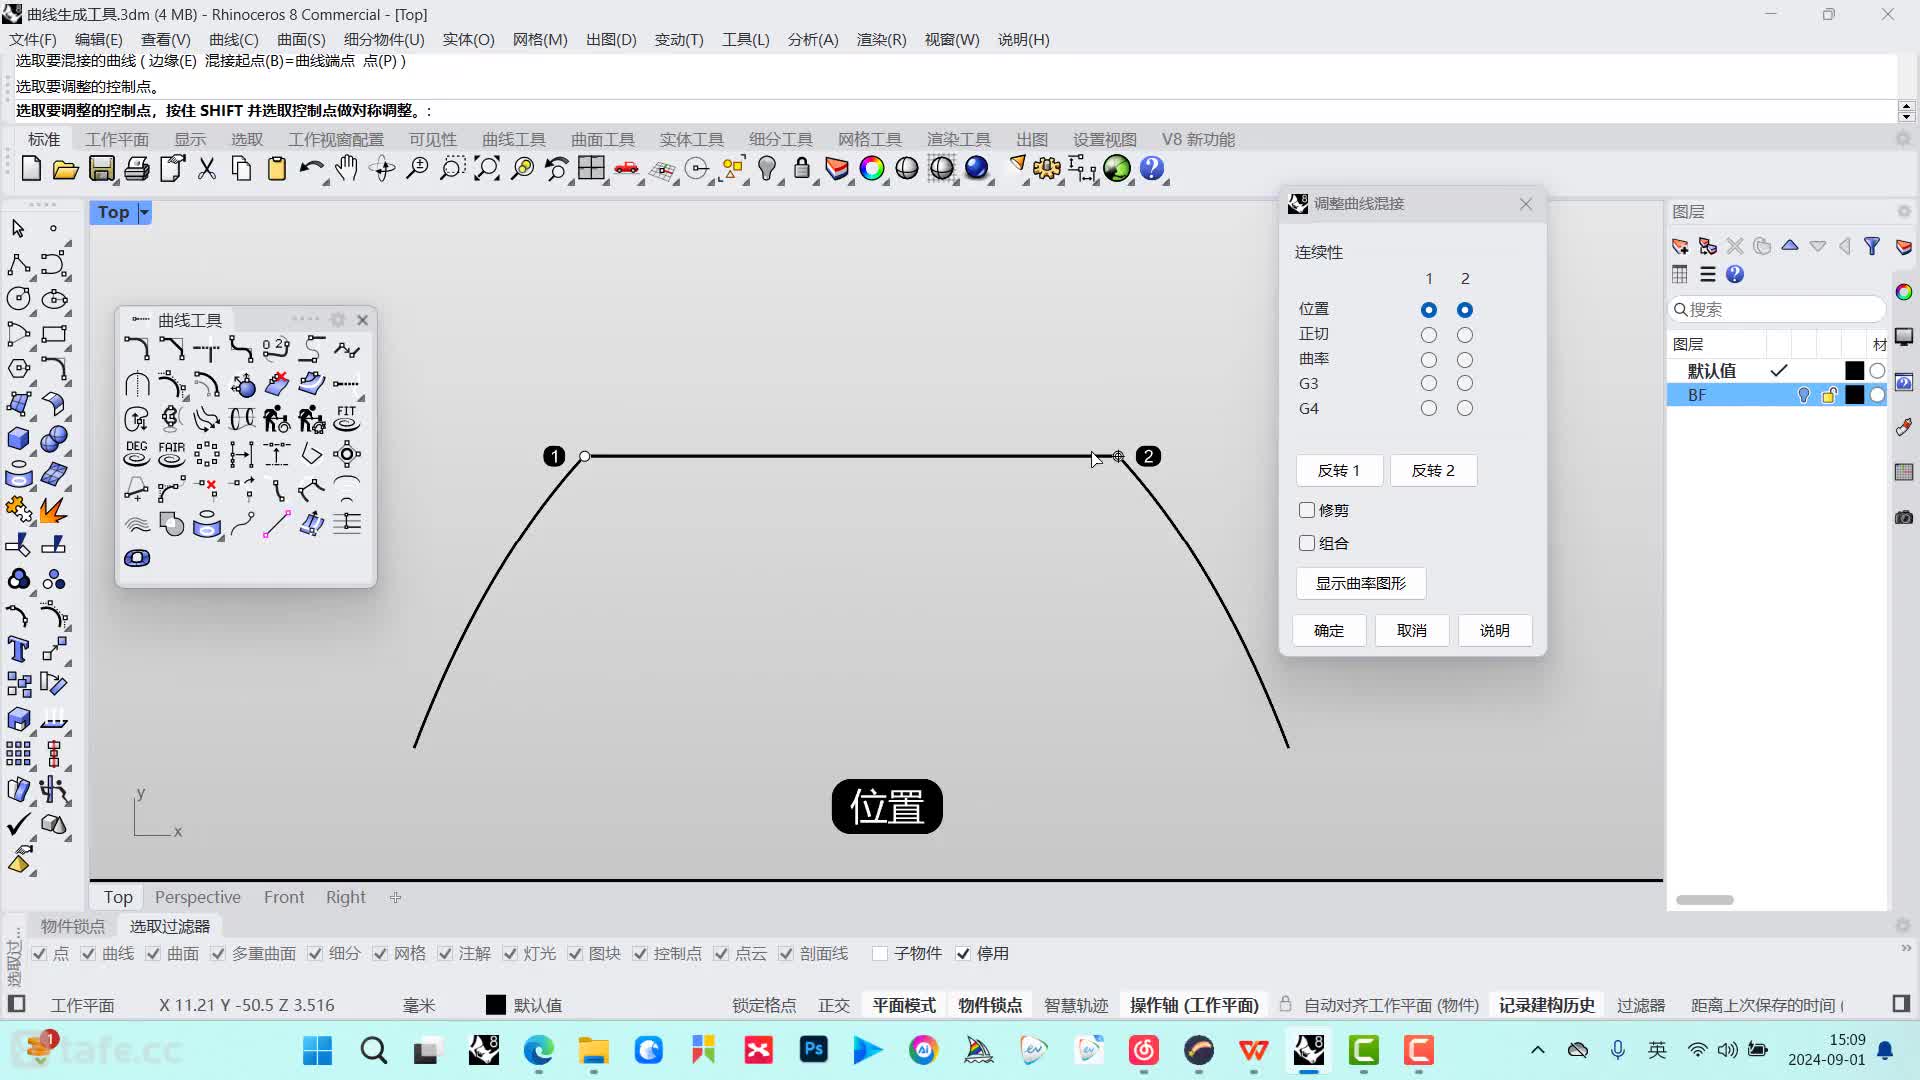
Task: Open a file with the folder icon
Action: click(x=66, y=169)
